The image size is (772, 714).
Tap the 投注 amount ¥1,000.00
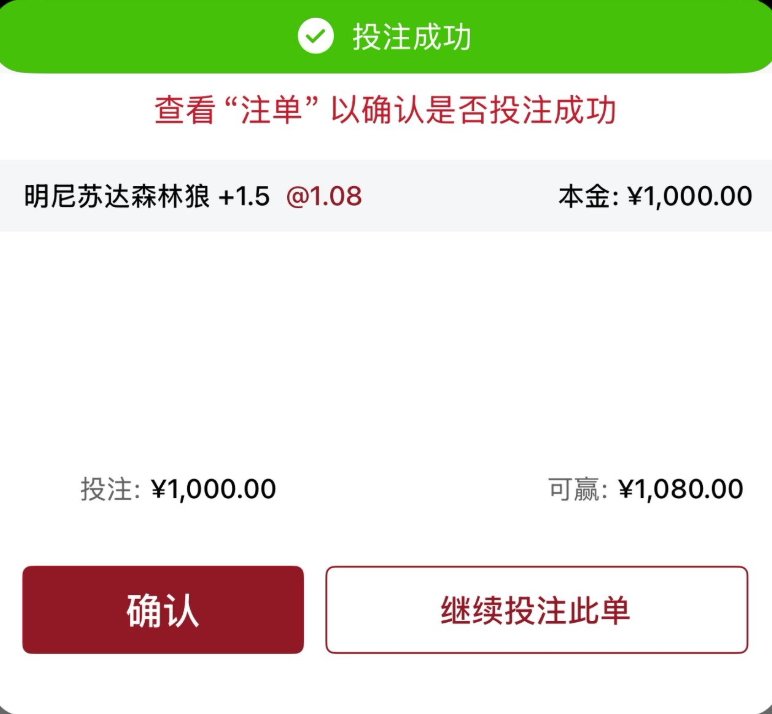(x=214, y=489)
